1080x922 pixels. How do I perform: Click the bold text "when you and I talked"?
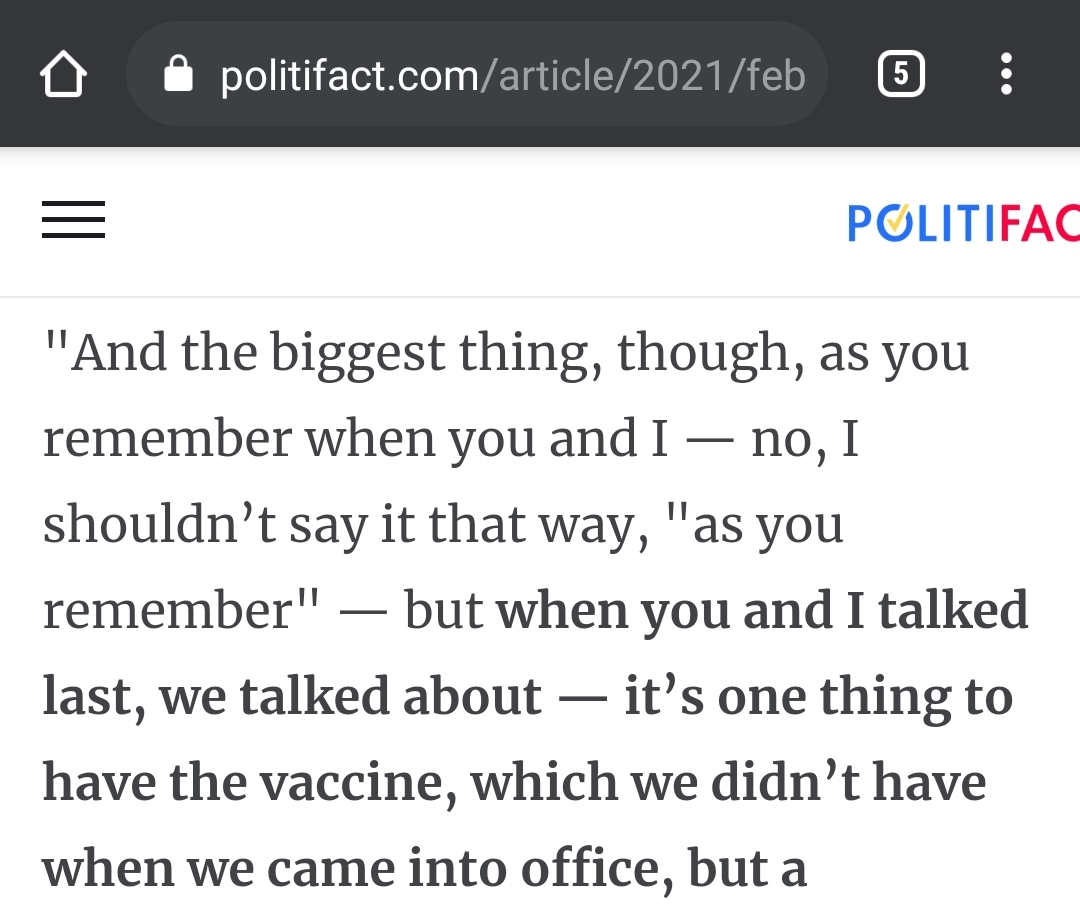pos(762,611)
